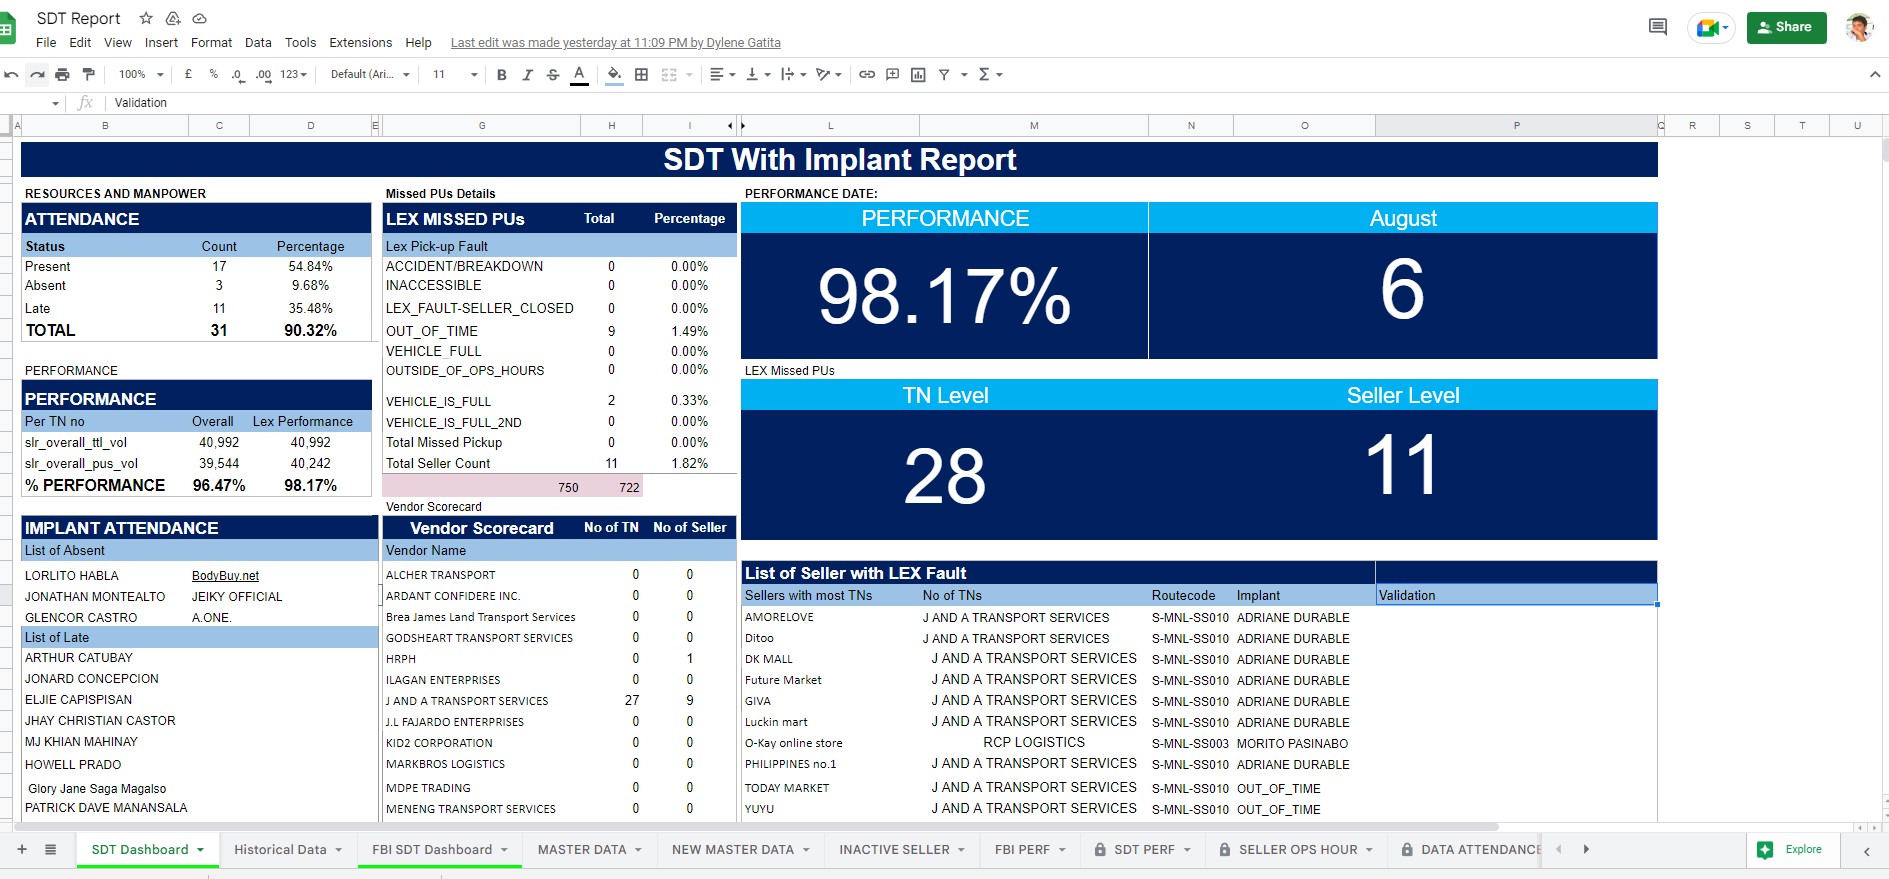The height and width of the screenshot is (879, 1889).
Task: View the cloud save status
Action: point(199,18)
